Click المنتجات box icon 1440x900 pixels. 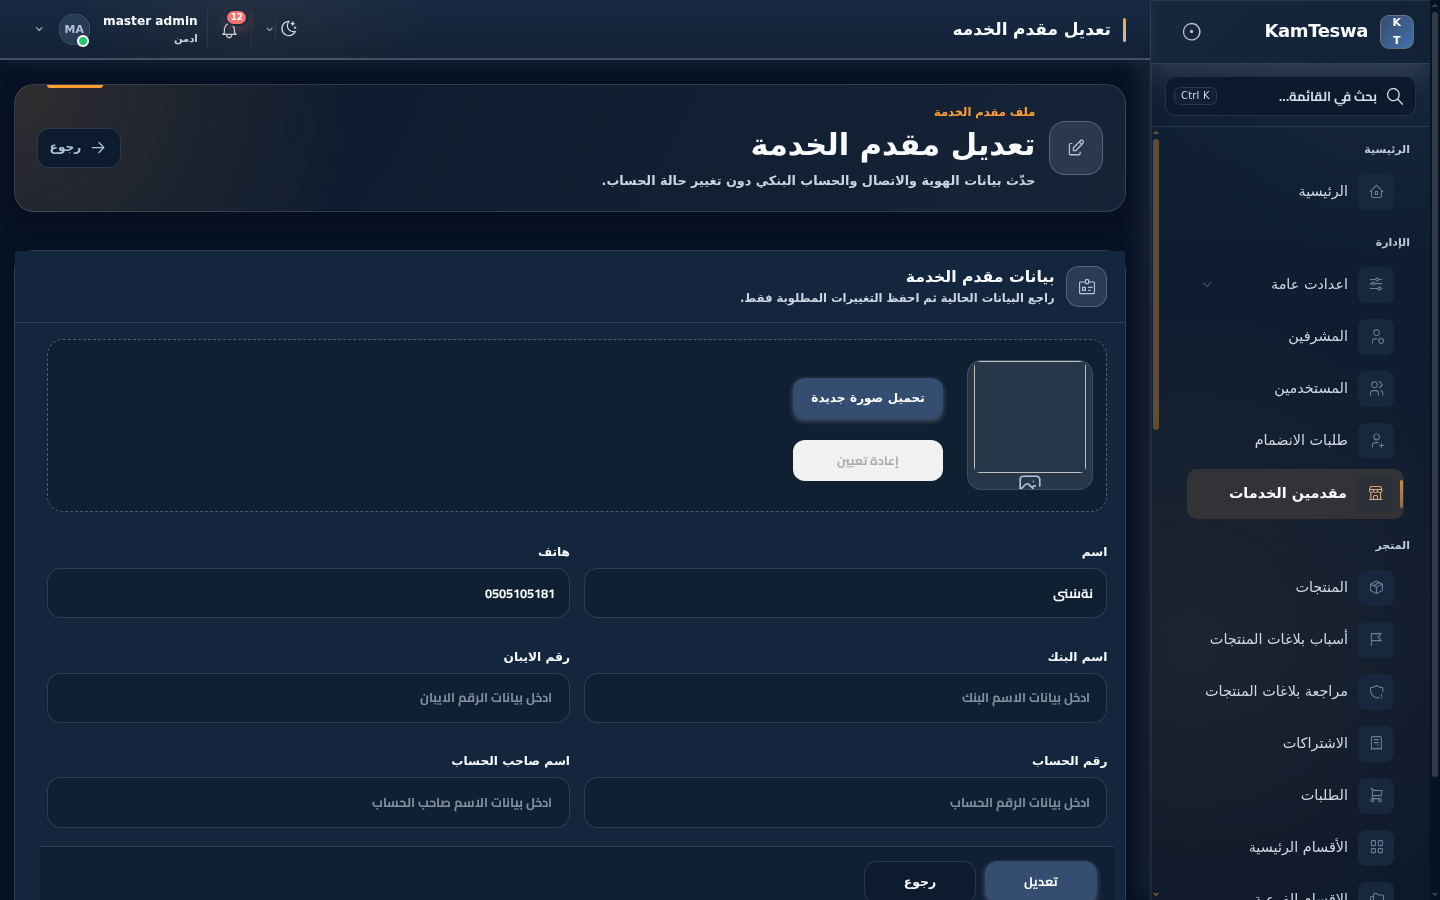coord(1376,587)
